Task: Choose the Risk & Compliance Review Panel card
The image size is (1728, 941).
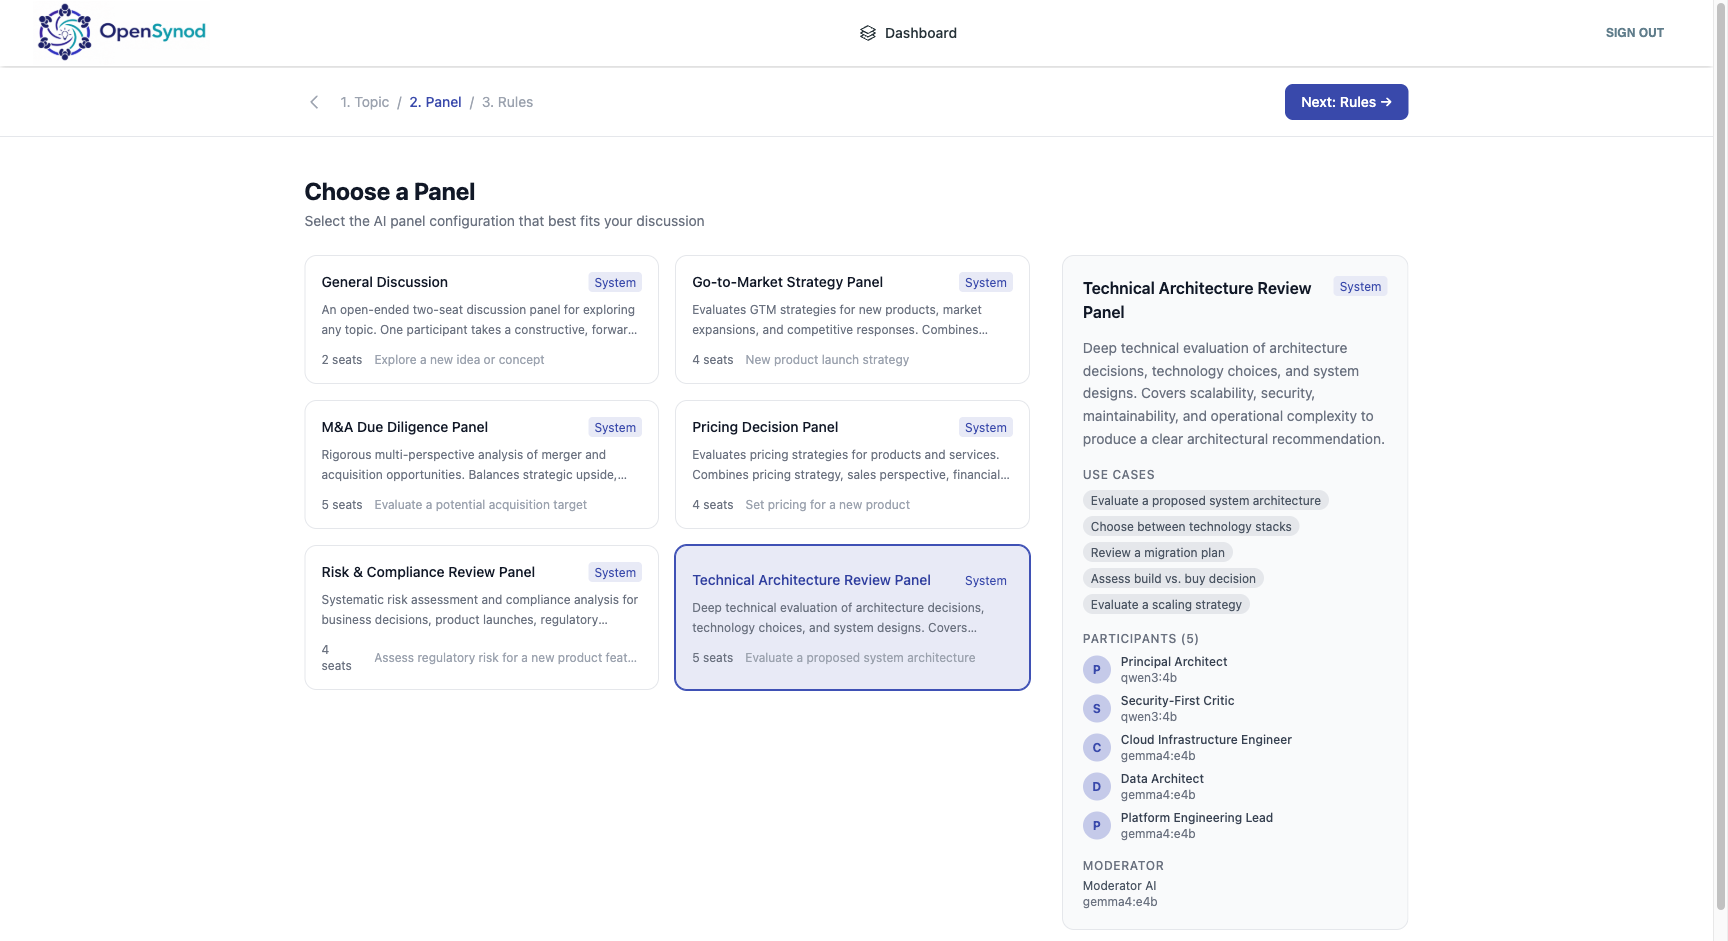Action: point(481,617)
